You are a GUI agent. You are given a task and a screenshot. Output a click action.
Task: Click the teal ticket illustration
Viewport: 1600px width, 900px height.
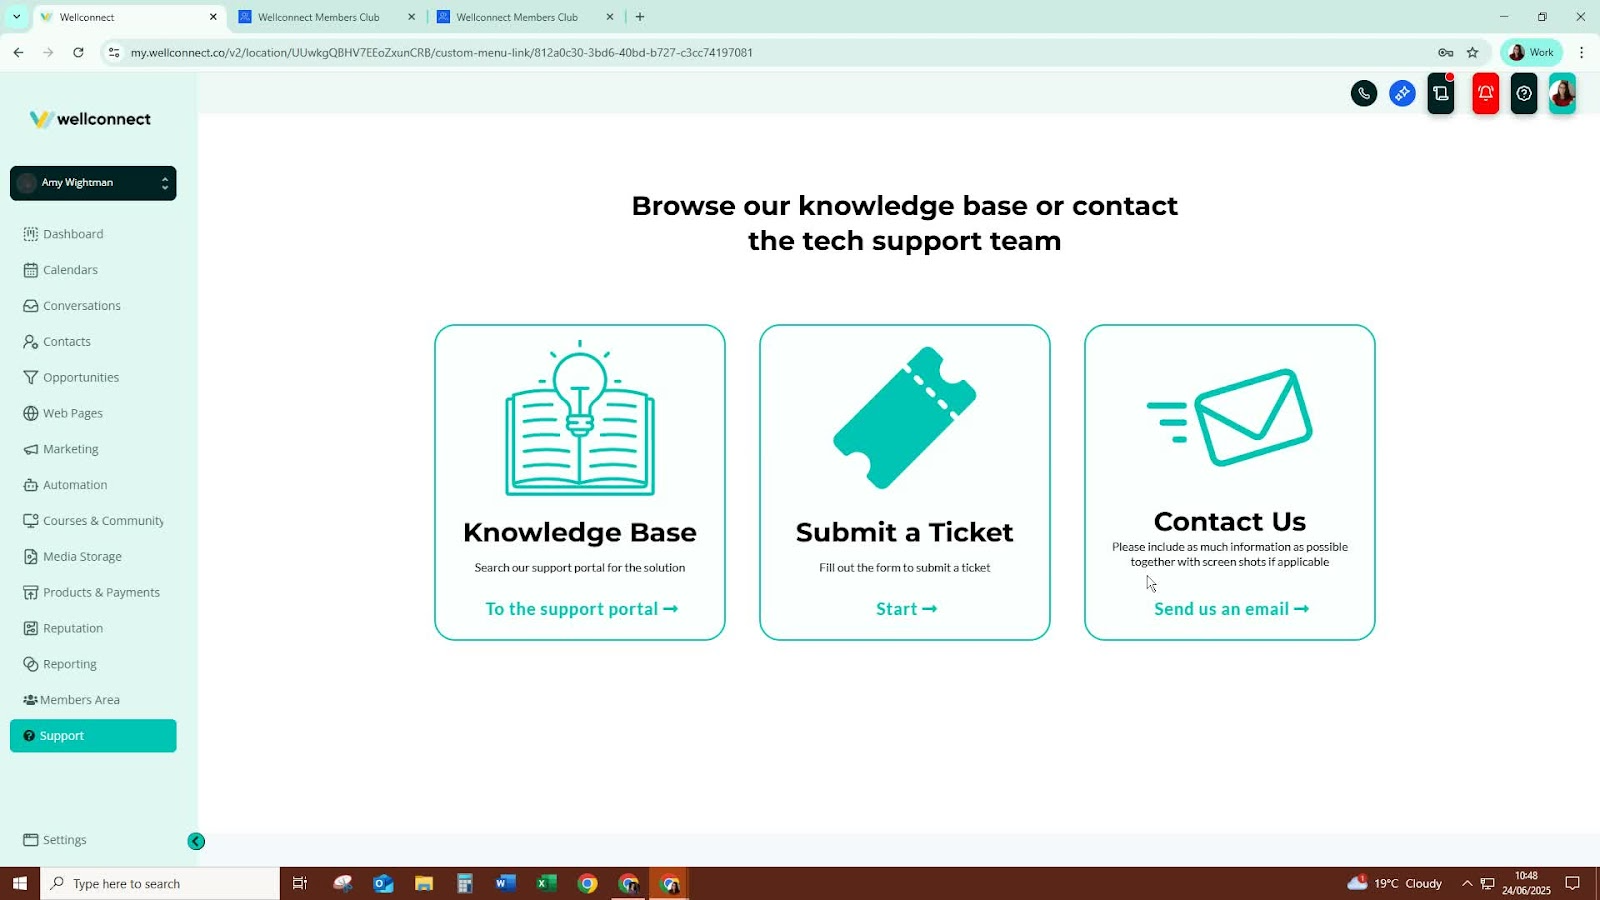(905, 418)
